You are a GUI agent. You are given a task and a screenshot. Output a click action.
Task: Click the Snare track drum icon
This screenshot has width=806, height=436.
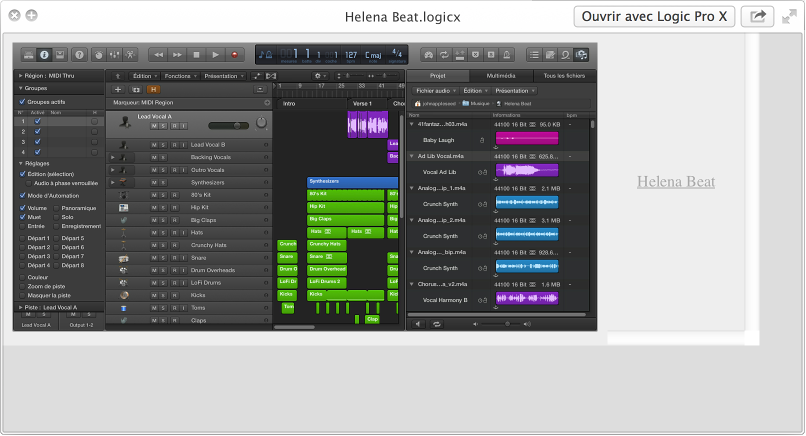tap(123, 258)
